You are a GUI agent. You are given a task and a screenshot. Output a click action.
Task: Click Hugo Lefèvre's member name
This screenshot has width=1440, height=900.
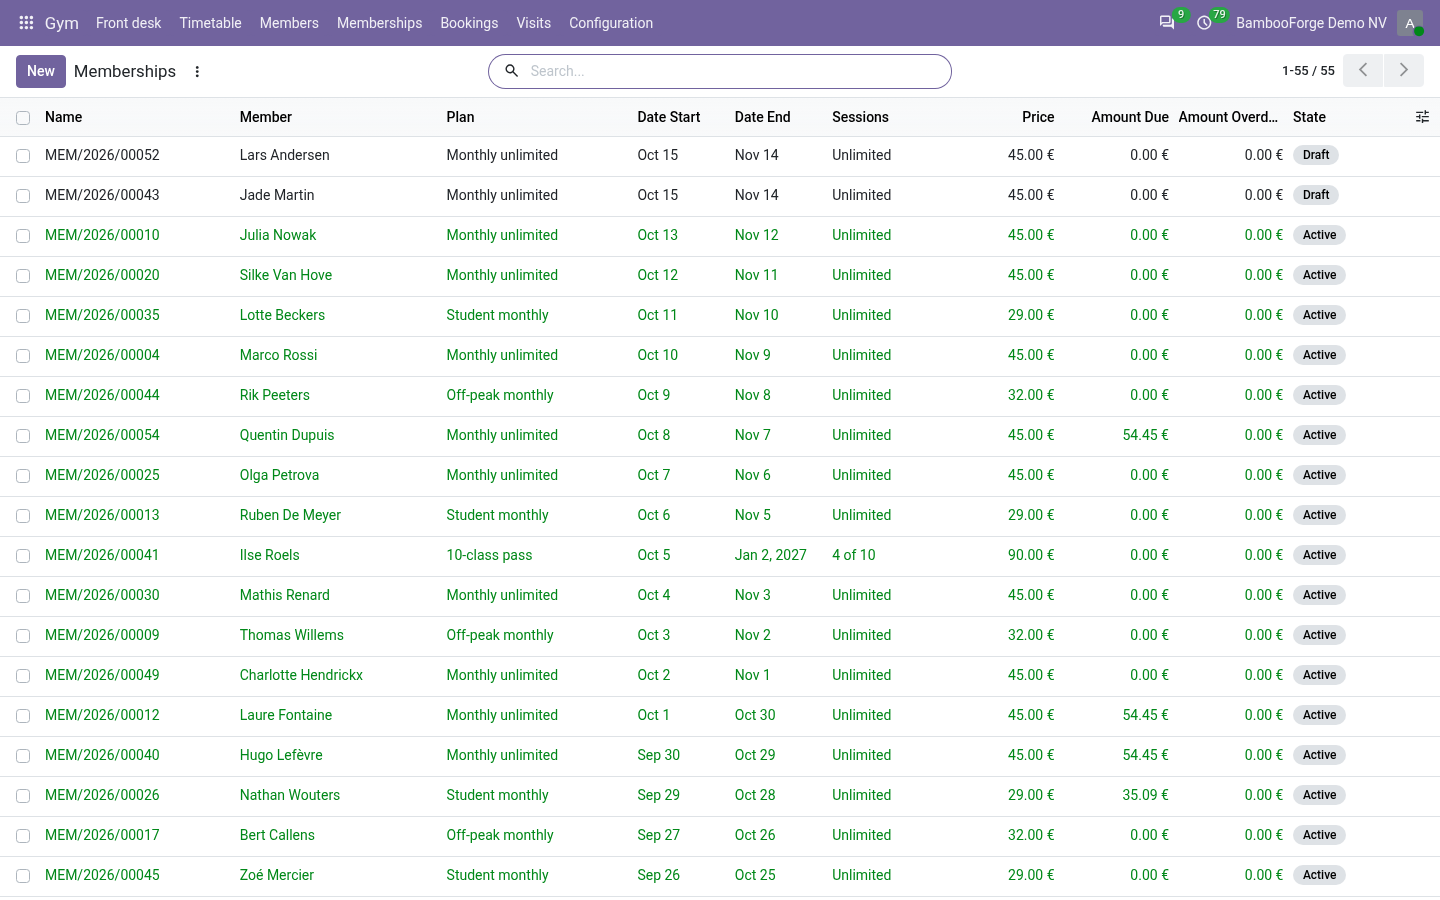pyautogui.click(x=281, y=755)
